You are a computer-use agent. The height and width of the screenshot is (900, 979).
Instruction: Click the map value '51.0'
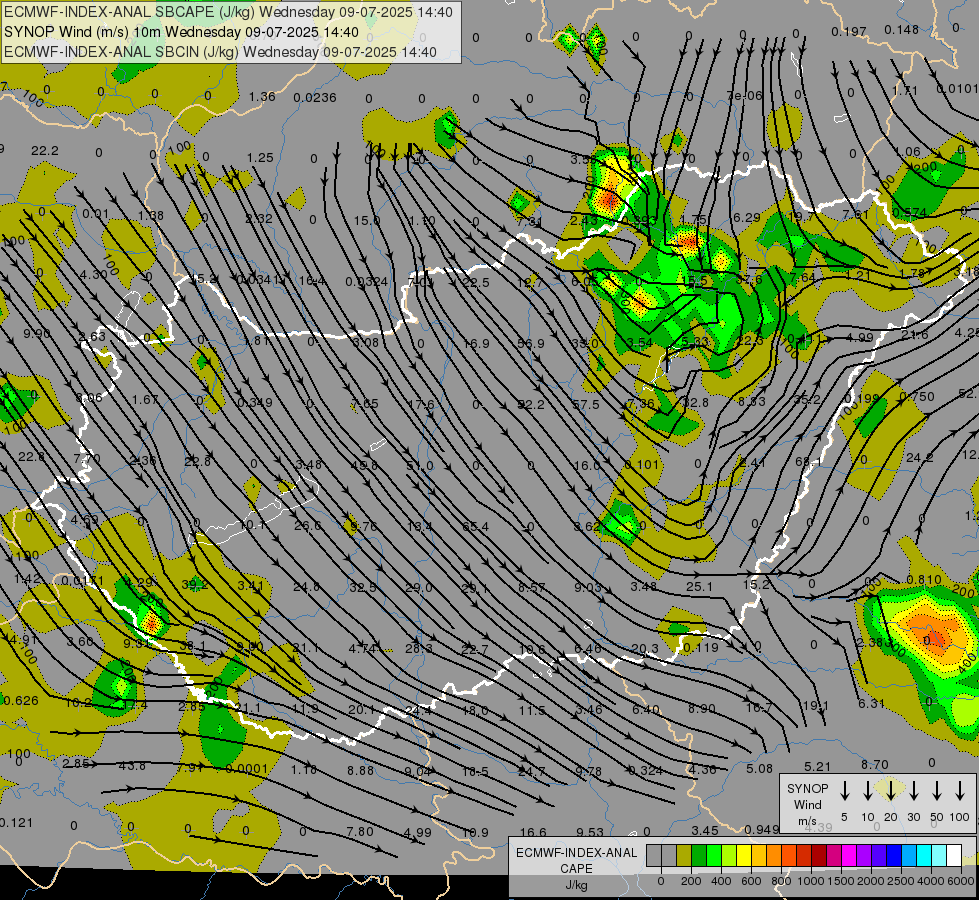(420, 466)
